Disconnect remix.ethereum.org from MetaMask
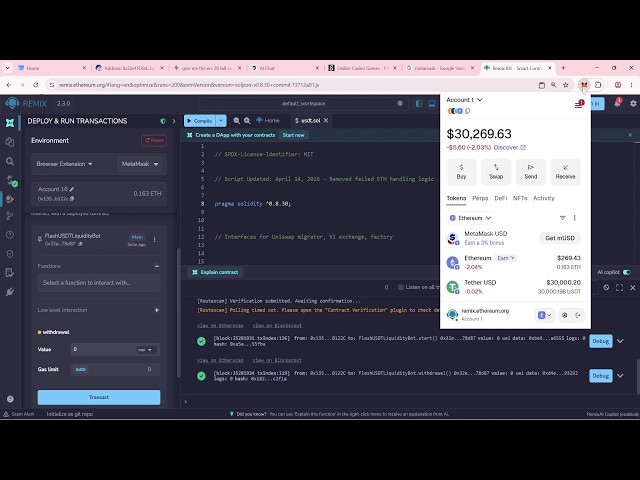The height and width of the screenshot is (480, 640). [578, 315]
